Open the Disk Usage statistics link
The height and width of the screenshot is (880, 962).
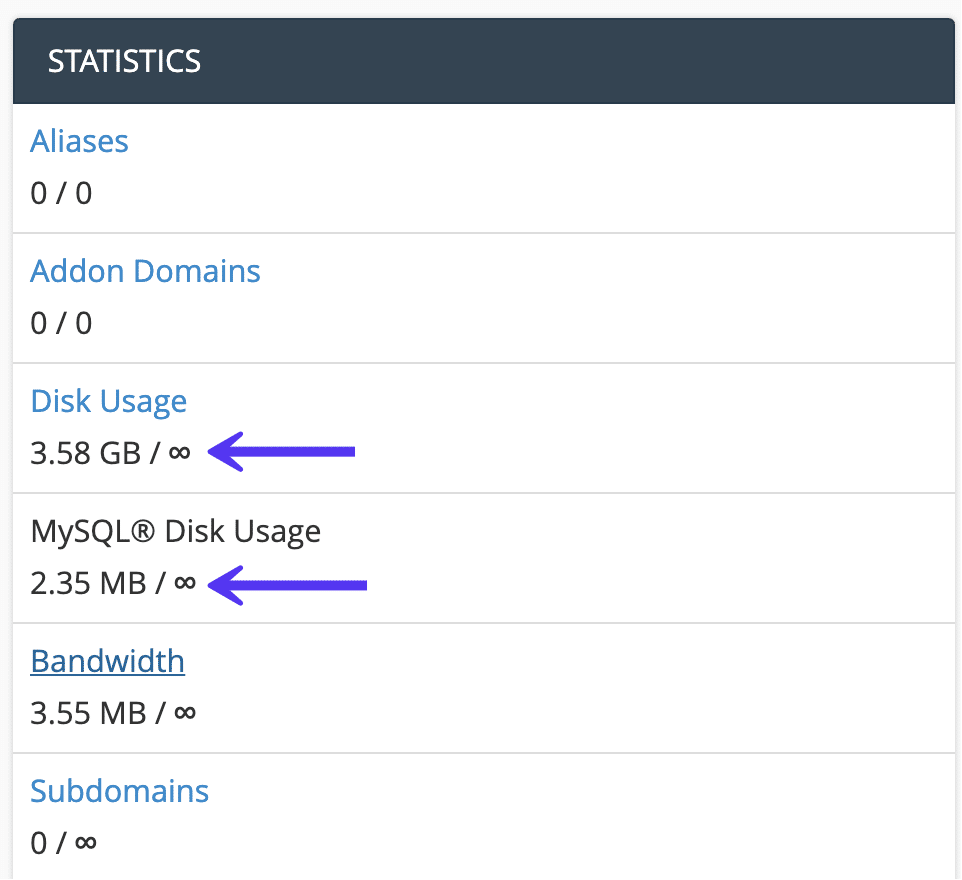coord(108,400)
